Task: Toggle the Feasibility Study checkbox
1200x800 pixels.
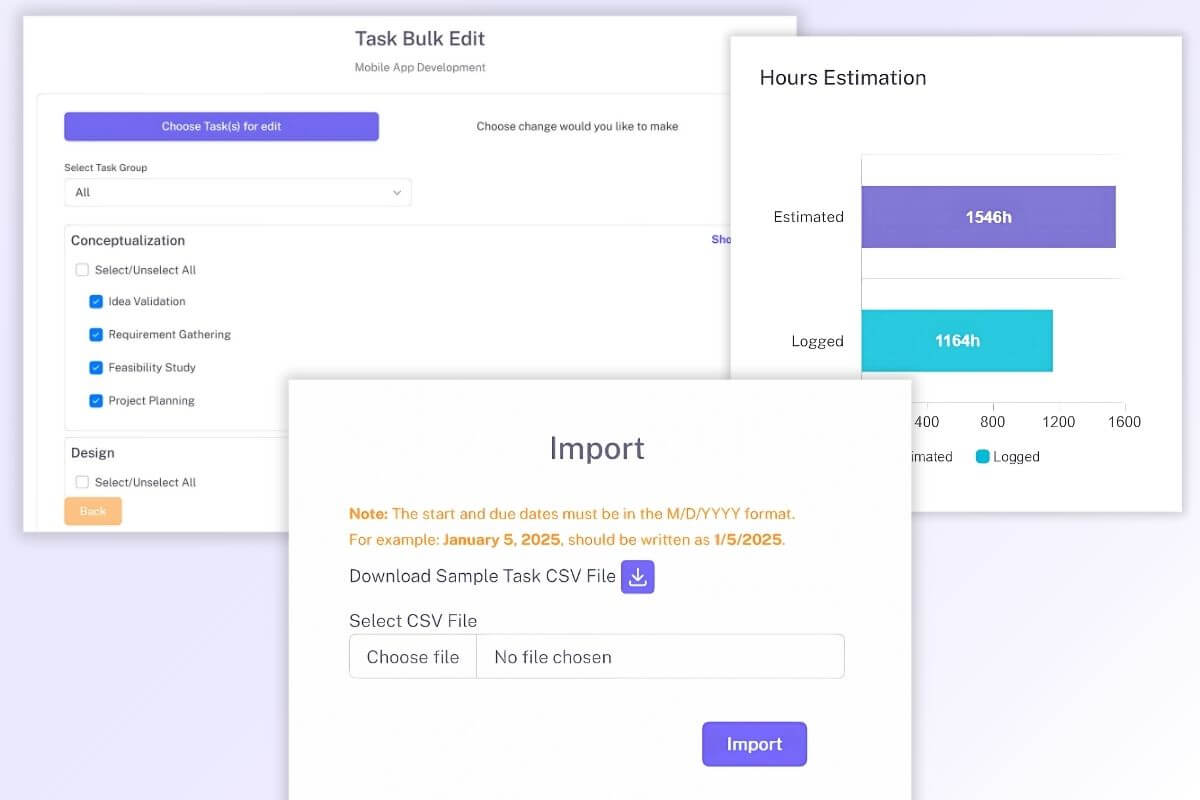Action: click(96, 368)
